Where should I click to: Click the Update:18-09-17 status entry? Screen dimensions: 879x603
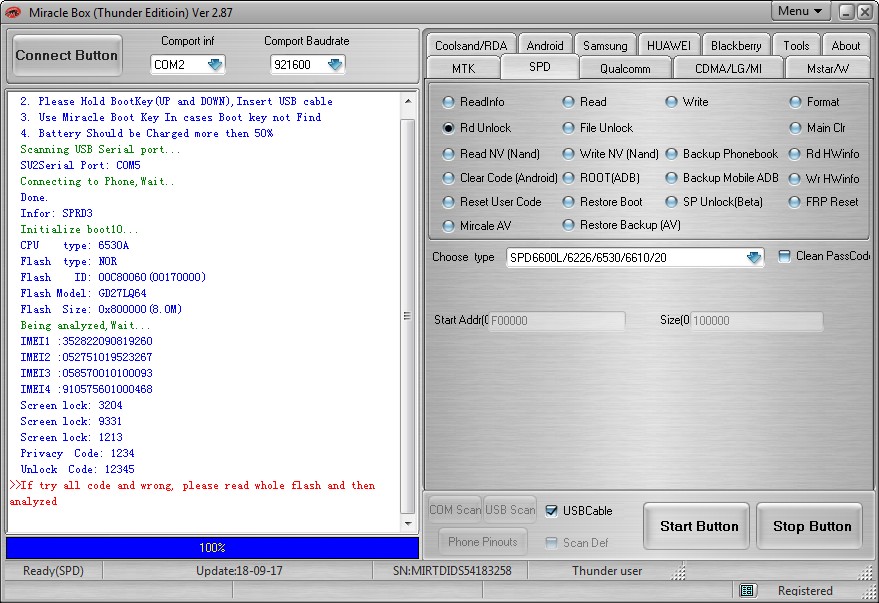(x=239, y=570)
